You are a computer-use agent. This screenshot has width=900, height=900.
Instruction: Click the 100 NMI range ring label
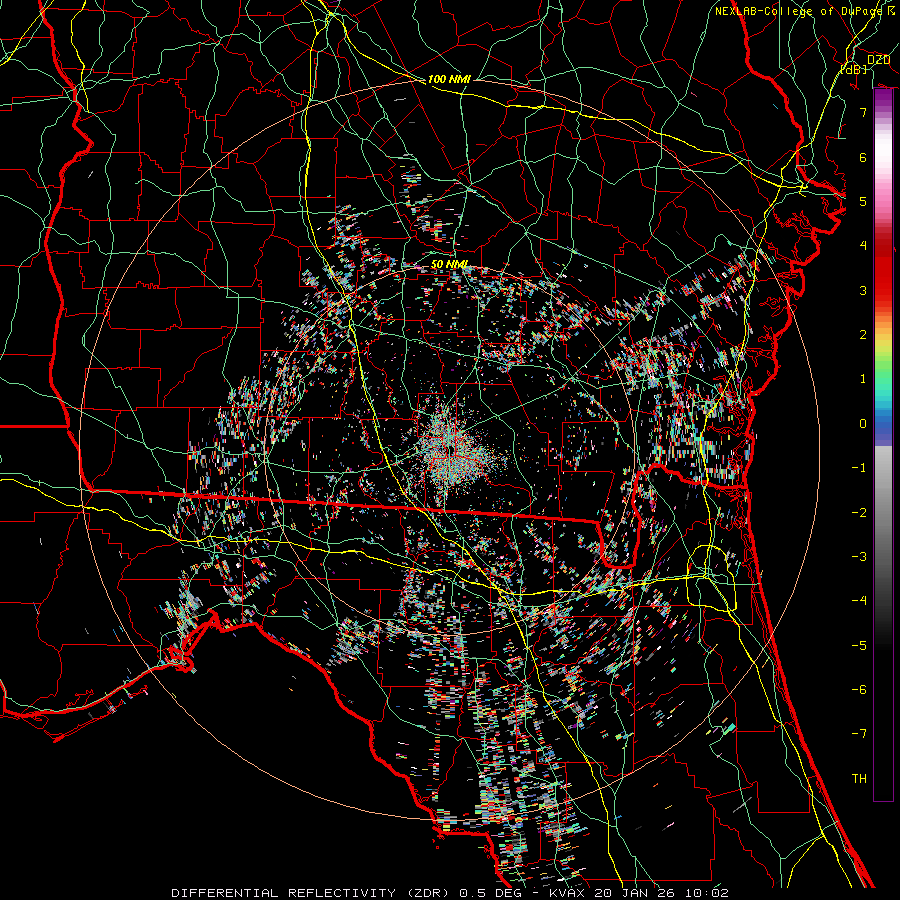coord(449,79)
